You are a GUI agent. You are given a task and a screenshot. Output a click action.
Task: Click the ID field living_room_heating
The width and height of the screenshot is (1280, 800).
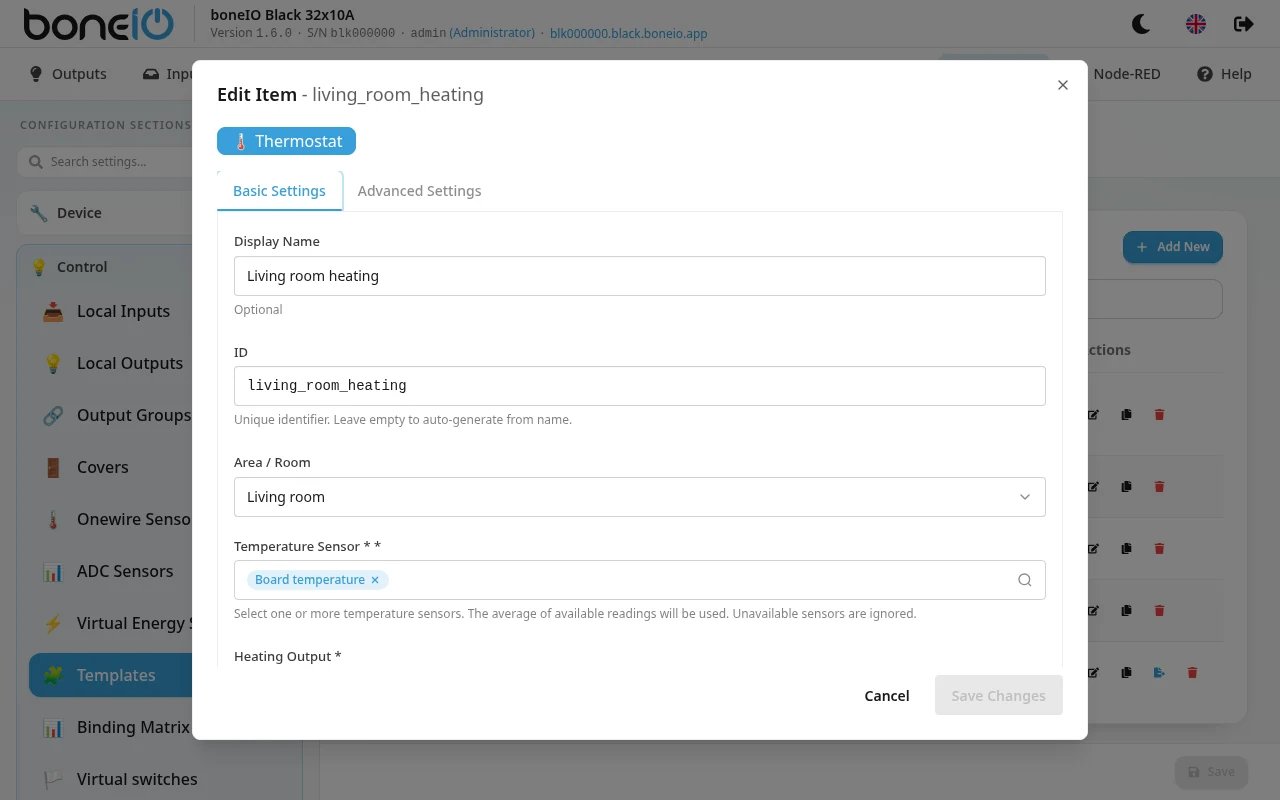tap(640, 386)
